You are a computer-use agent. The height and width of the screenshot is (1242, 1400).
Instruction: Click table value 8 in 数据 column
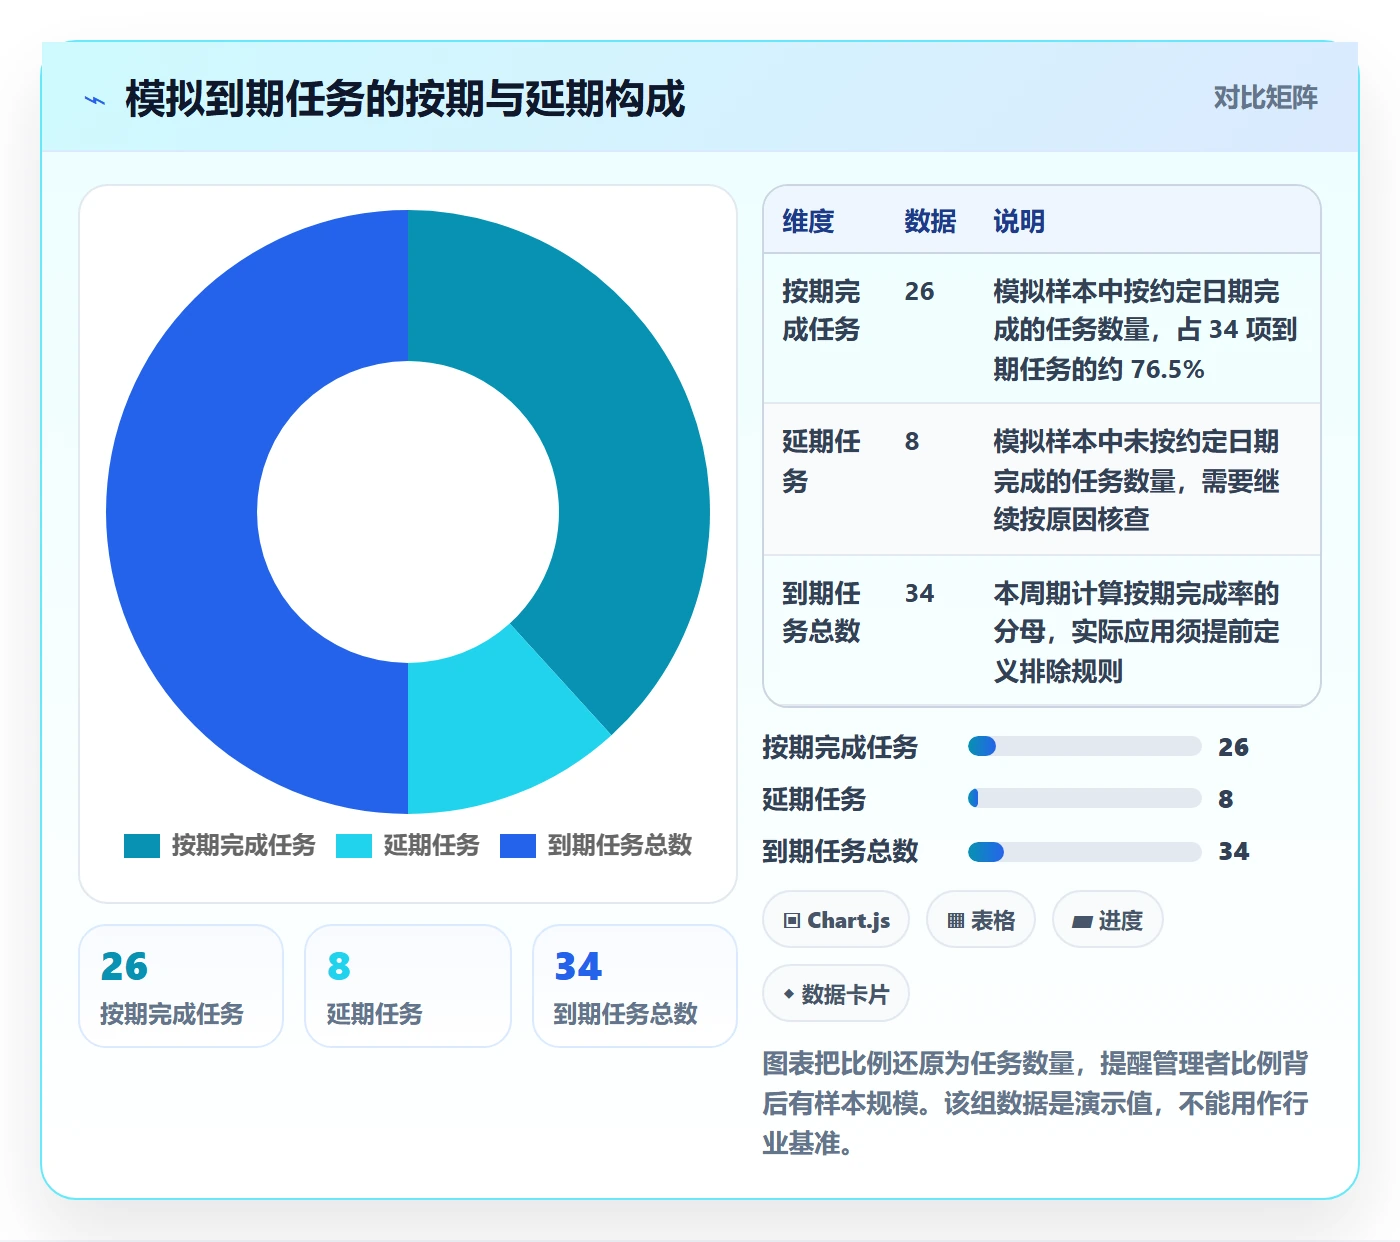click(x=912, y=441)
